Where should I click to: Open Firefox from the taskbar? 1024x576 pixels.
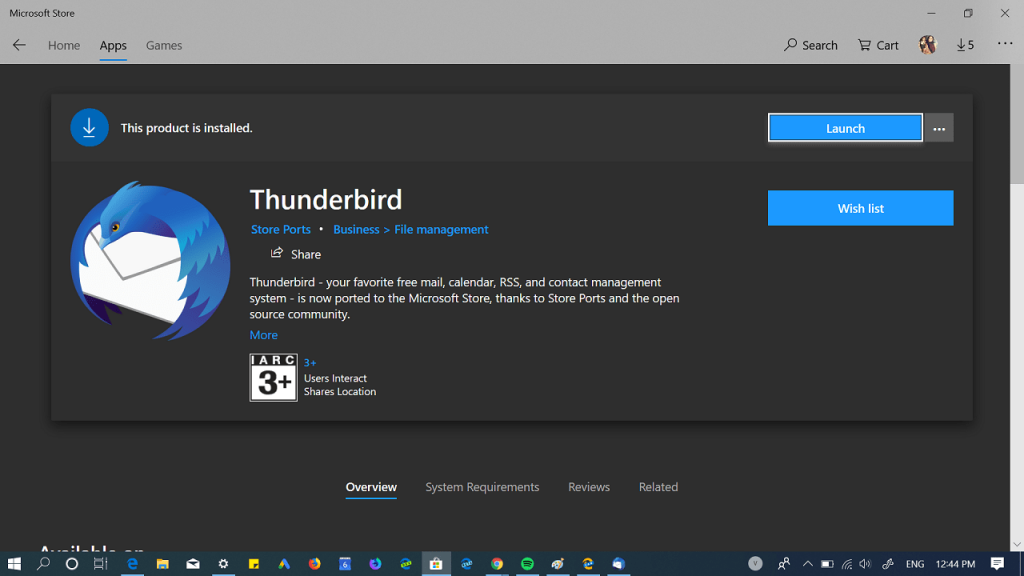tap(314, 564)
